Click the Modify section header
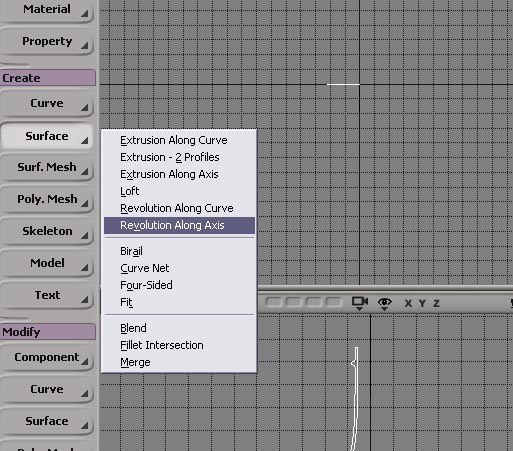 point(48,332)
